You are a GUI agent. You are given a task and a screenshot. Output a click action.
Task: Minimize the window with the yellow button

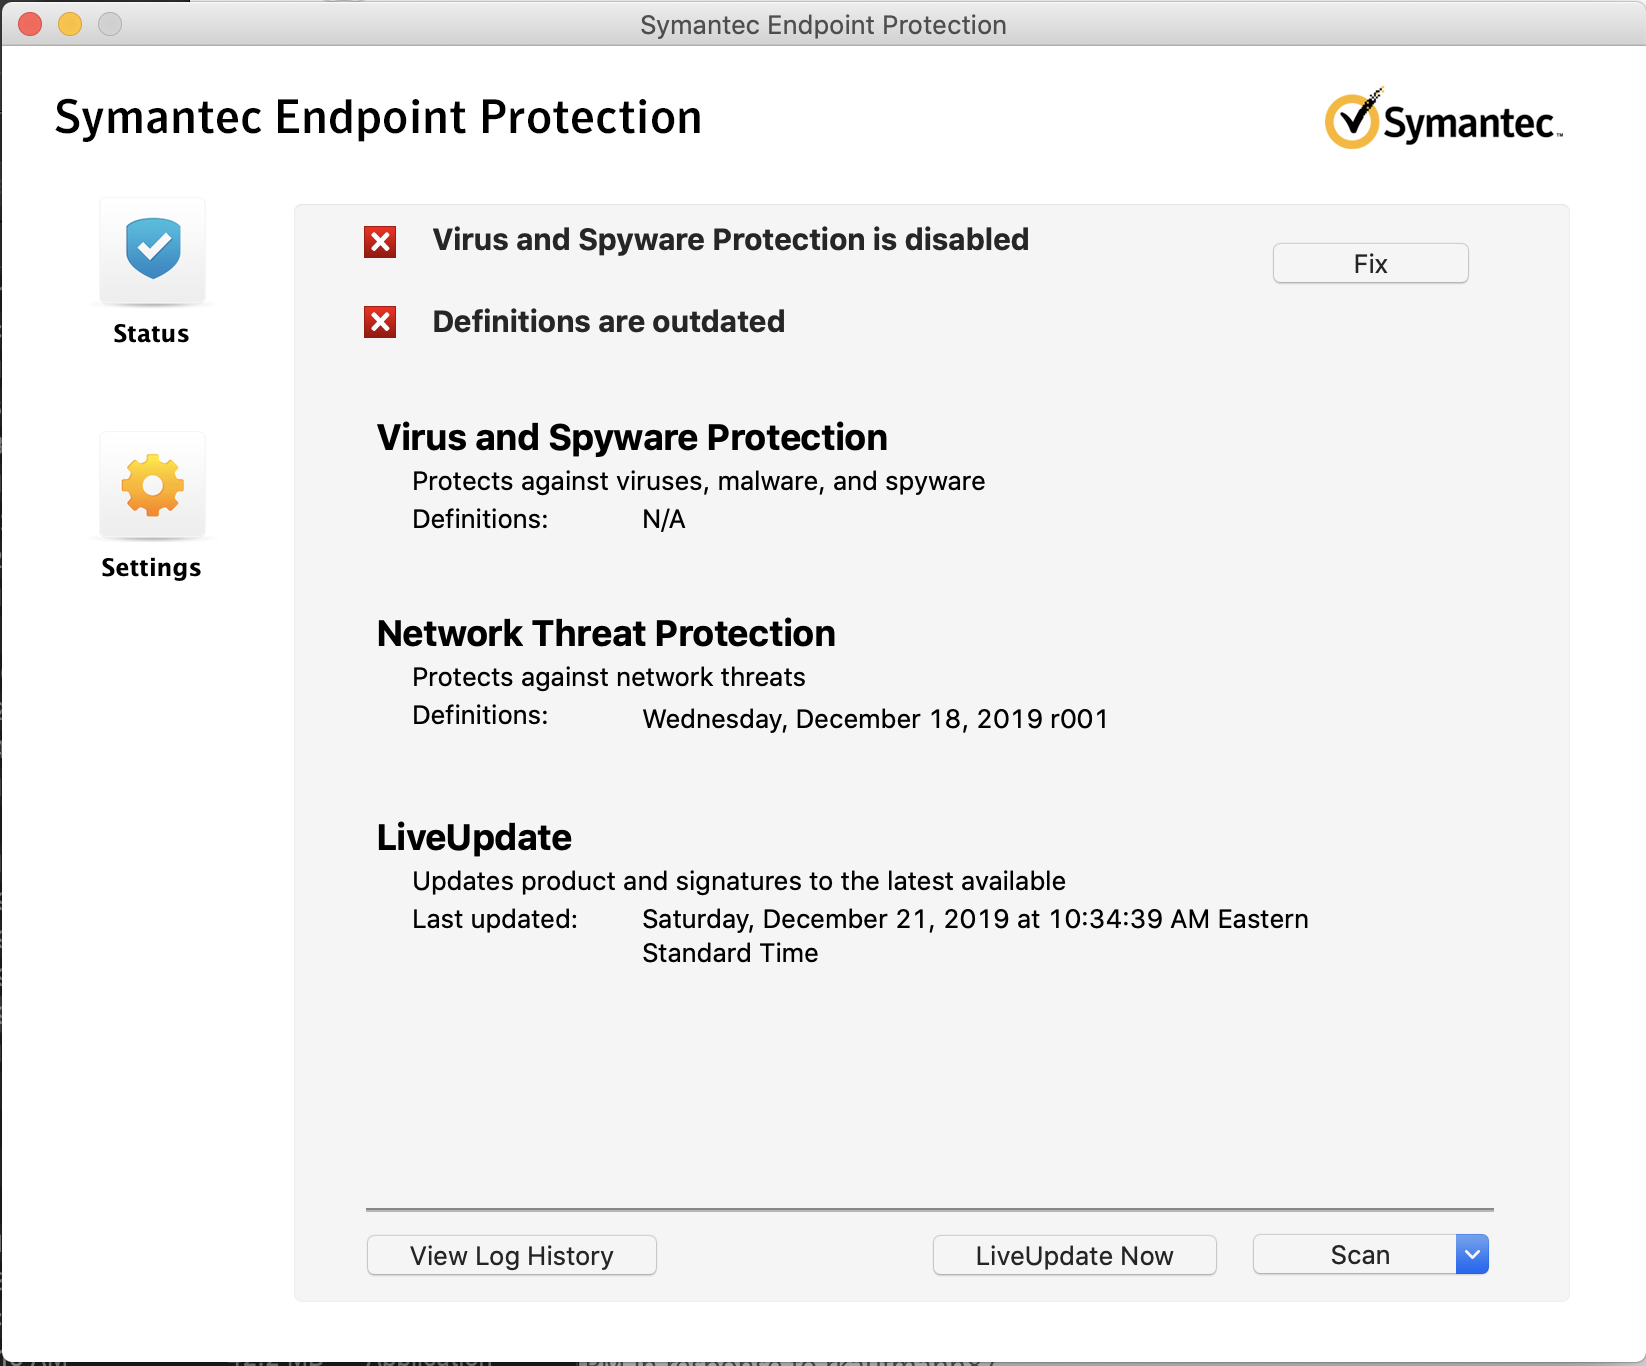coord(70,24)
